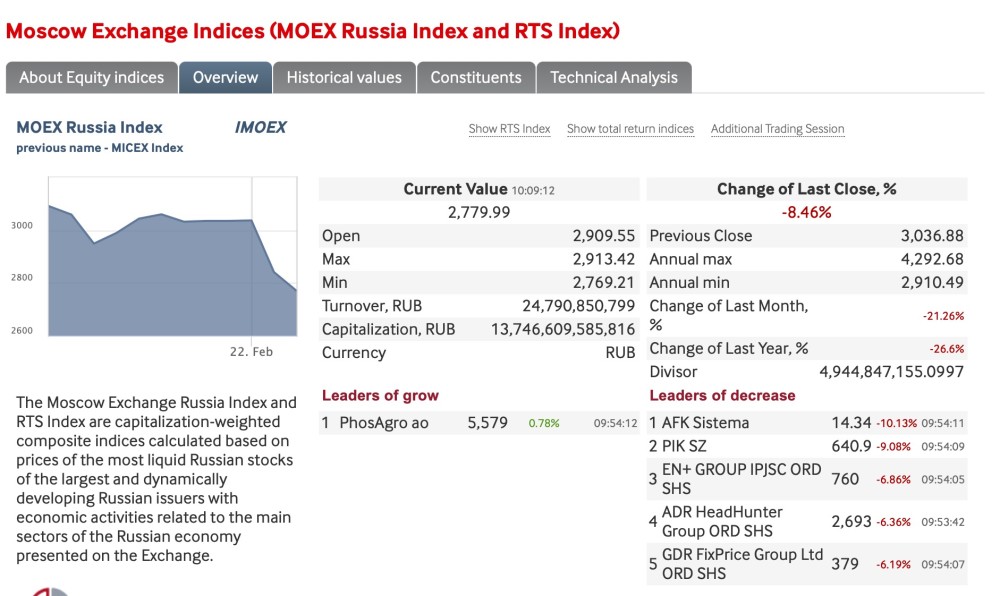Click the red pie icon below description
The image size is (1000, 596).
(x=50, y=591)
